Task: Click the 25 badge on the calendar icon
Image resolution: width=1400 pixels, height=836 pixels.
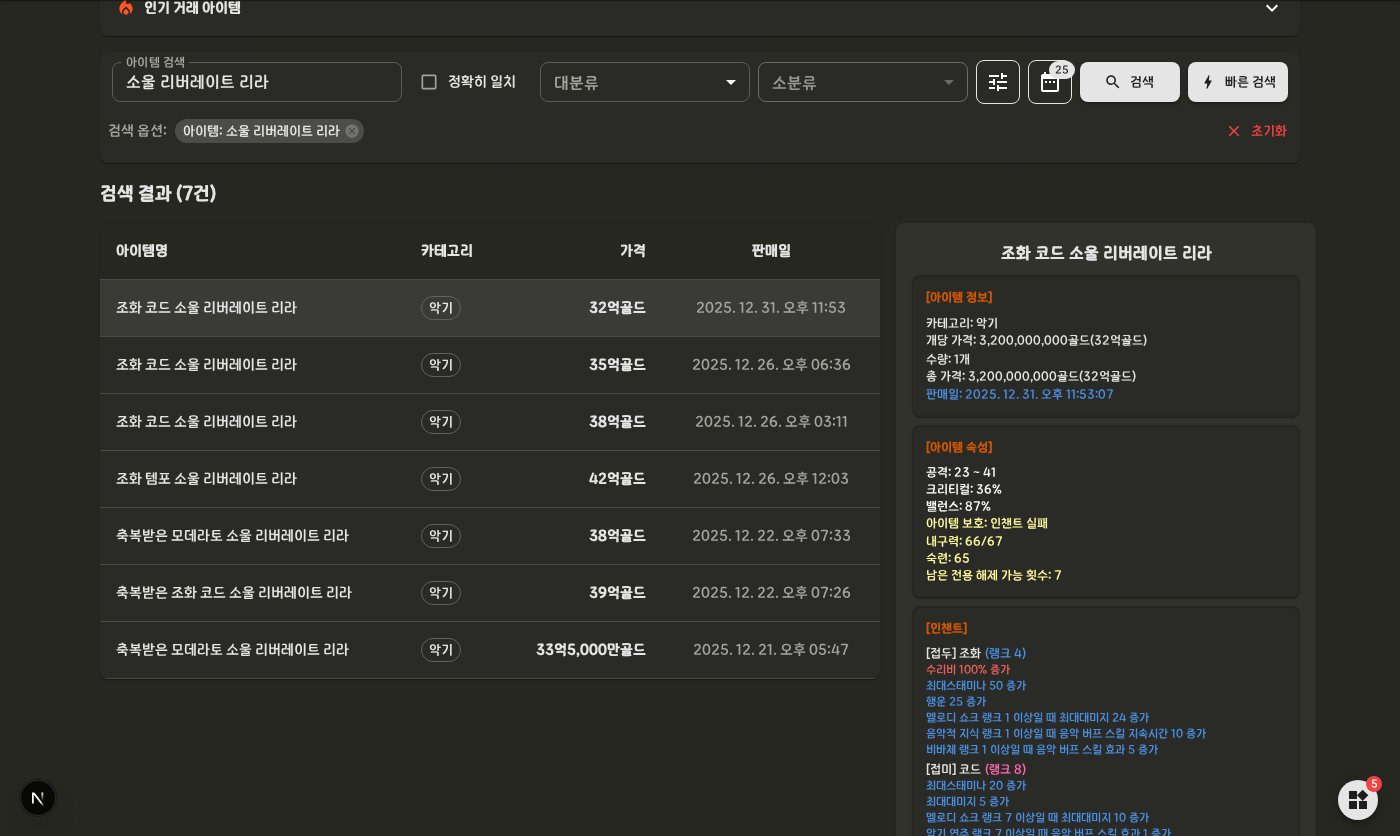Action: (1062, 70)
